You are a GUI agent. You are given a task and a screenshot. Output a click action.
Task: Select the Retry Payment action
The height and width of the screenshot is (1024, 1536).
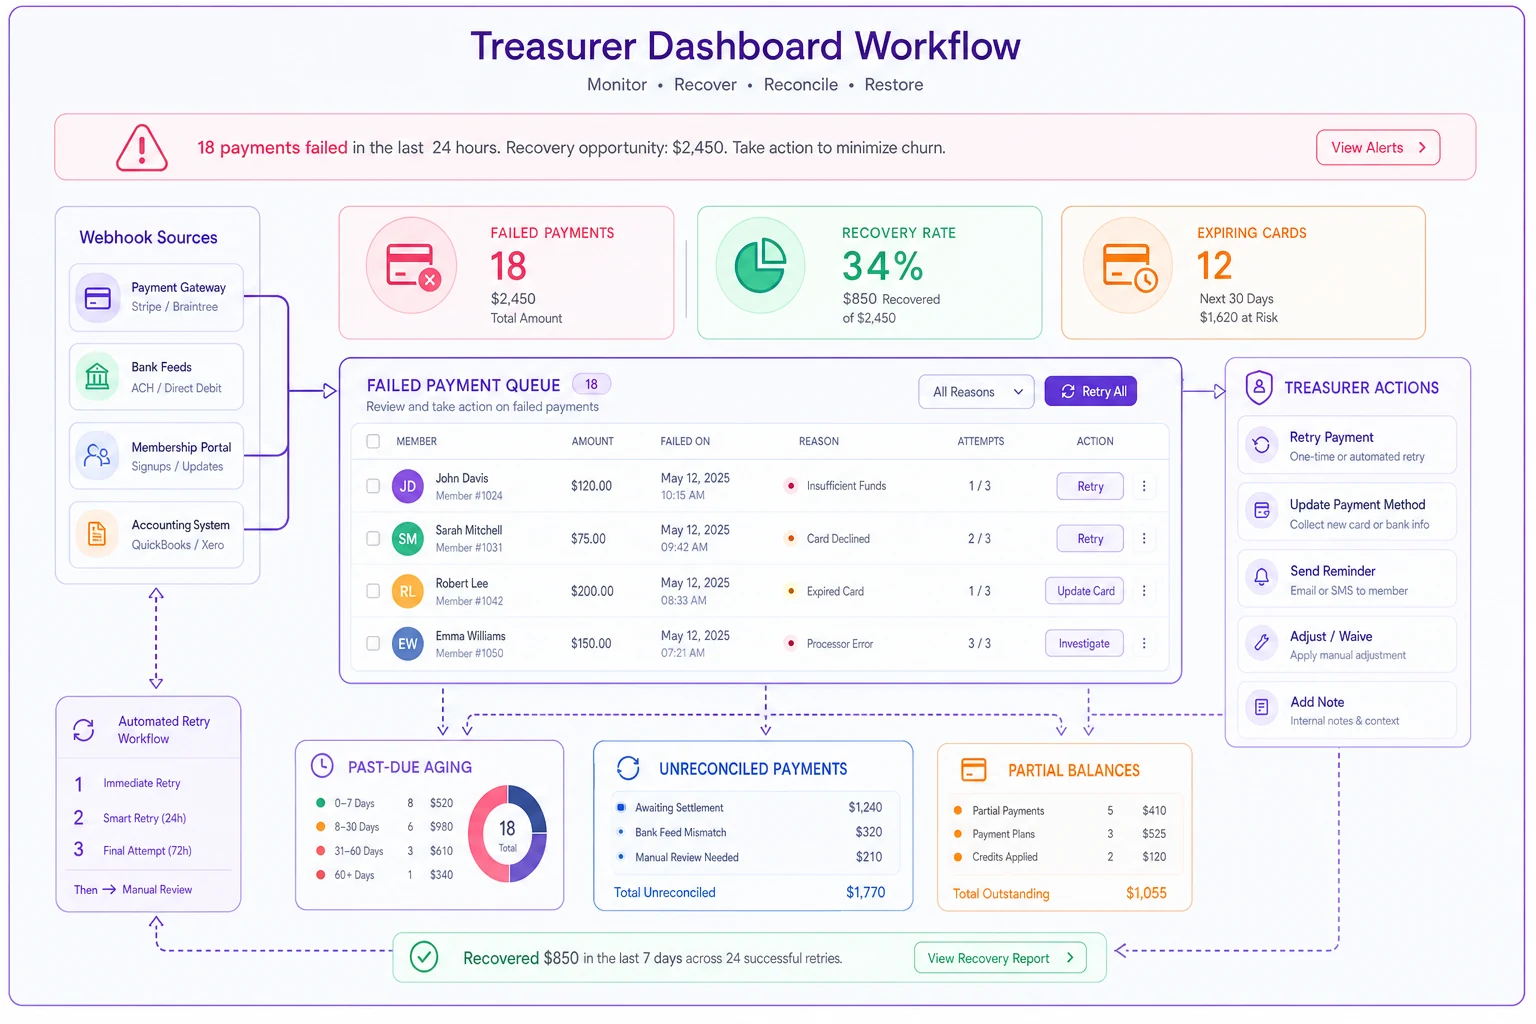(1347, 445)
